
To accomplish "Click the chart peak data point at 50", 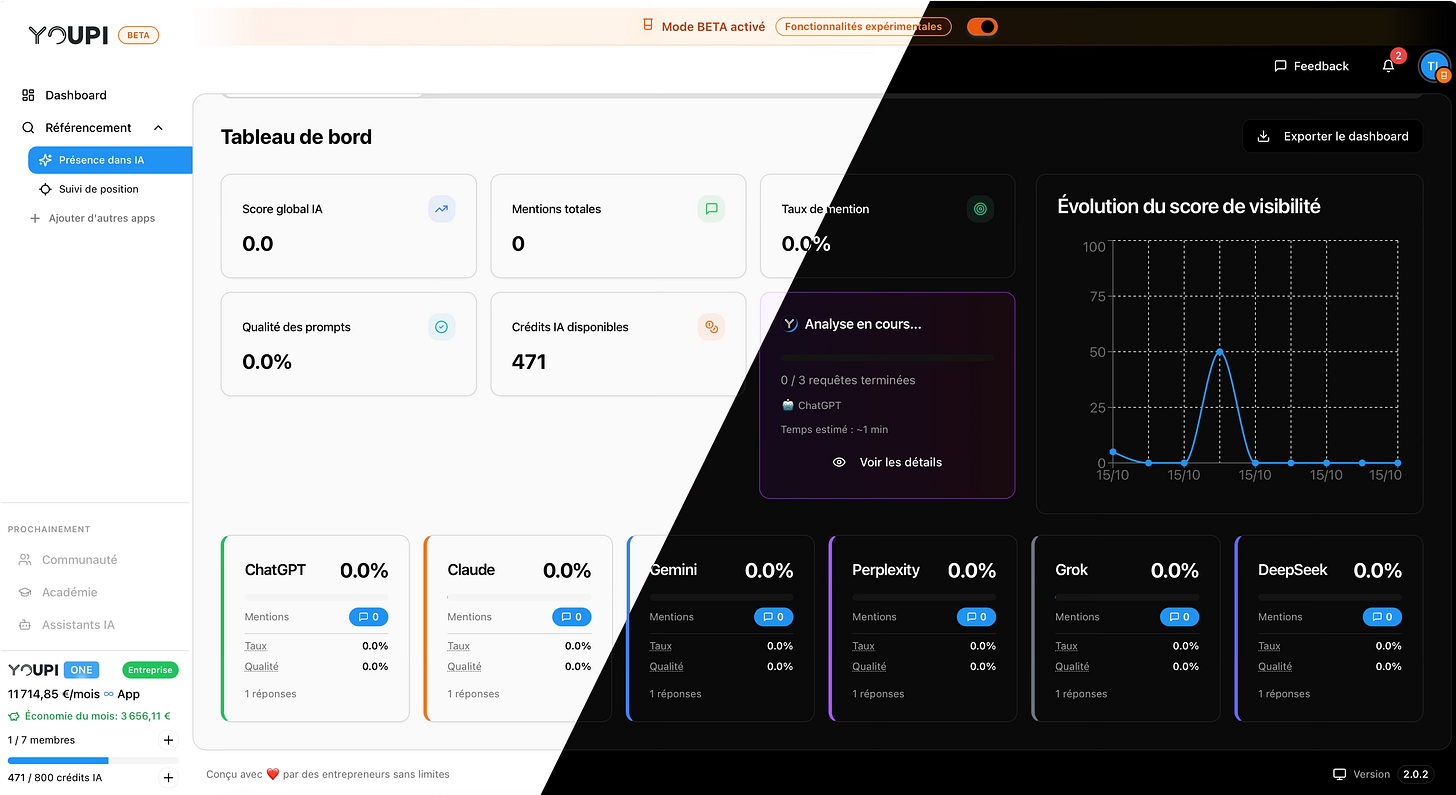I will (1219, 352).
